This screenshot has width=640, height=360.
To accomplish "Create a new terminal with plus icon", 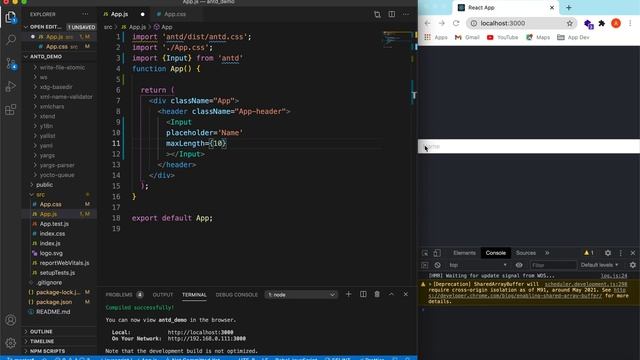I will coord(349,294).
